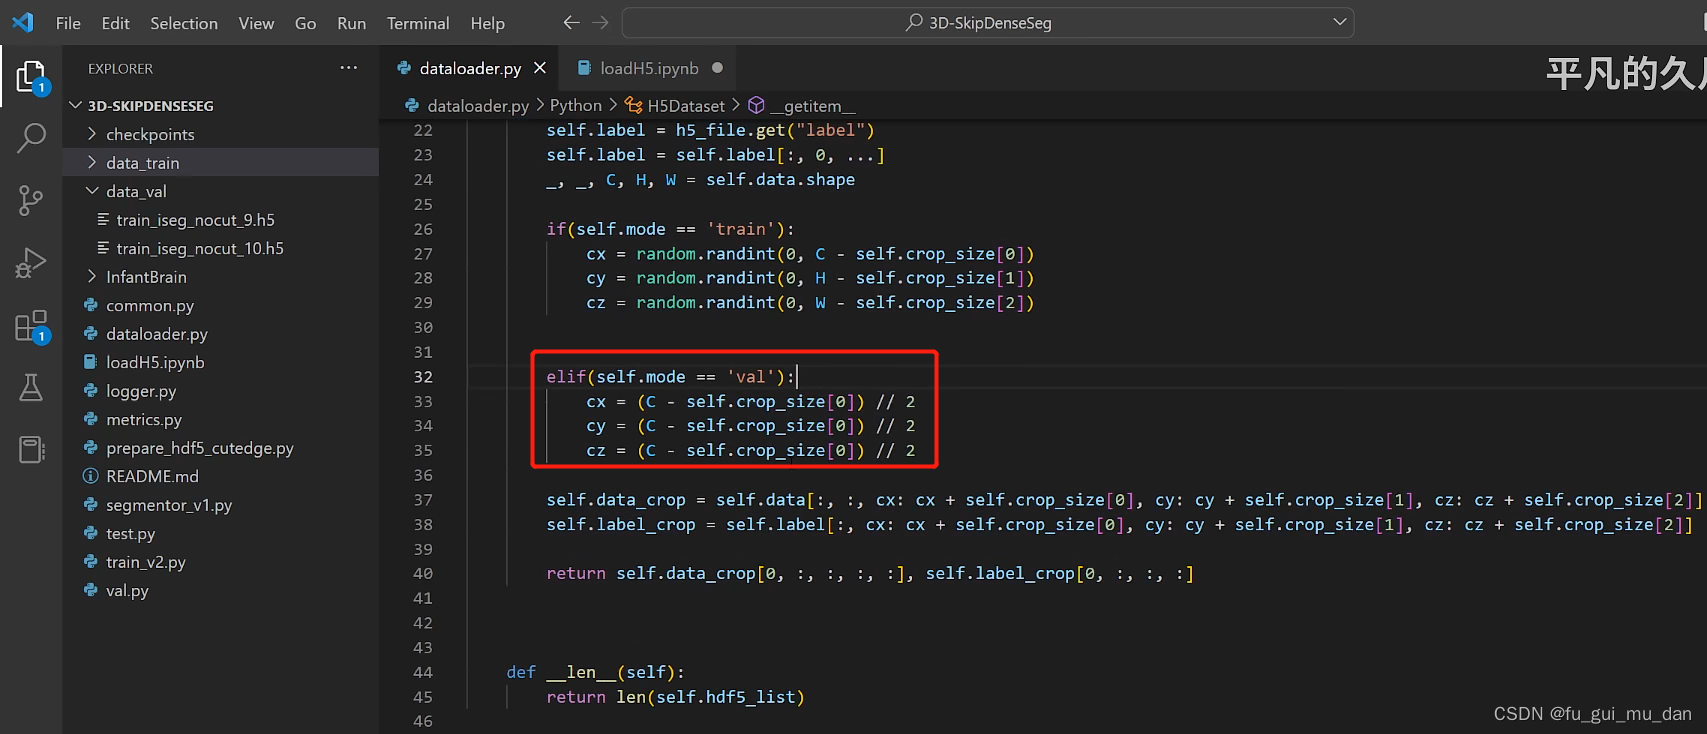Screen dimensions: 1707x734
Task: Open the Help menu
Action: [488, 23]
